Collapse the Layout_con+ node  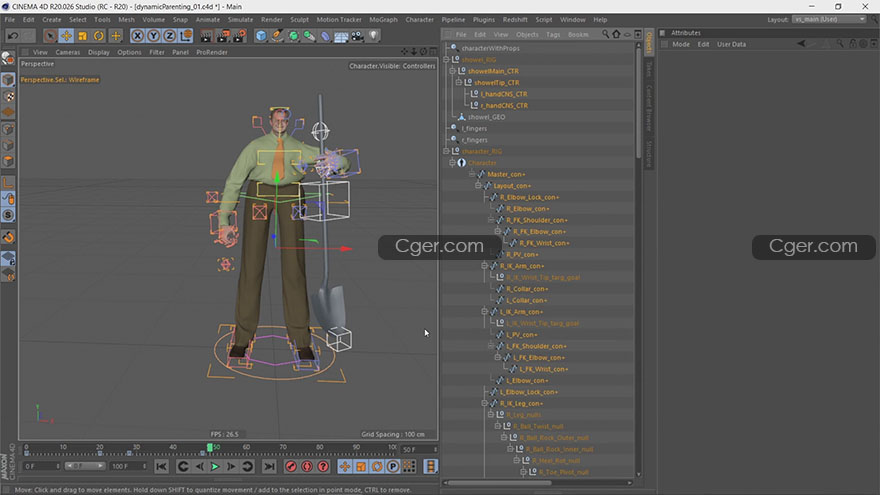pos(478,185)
